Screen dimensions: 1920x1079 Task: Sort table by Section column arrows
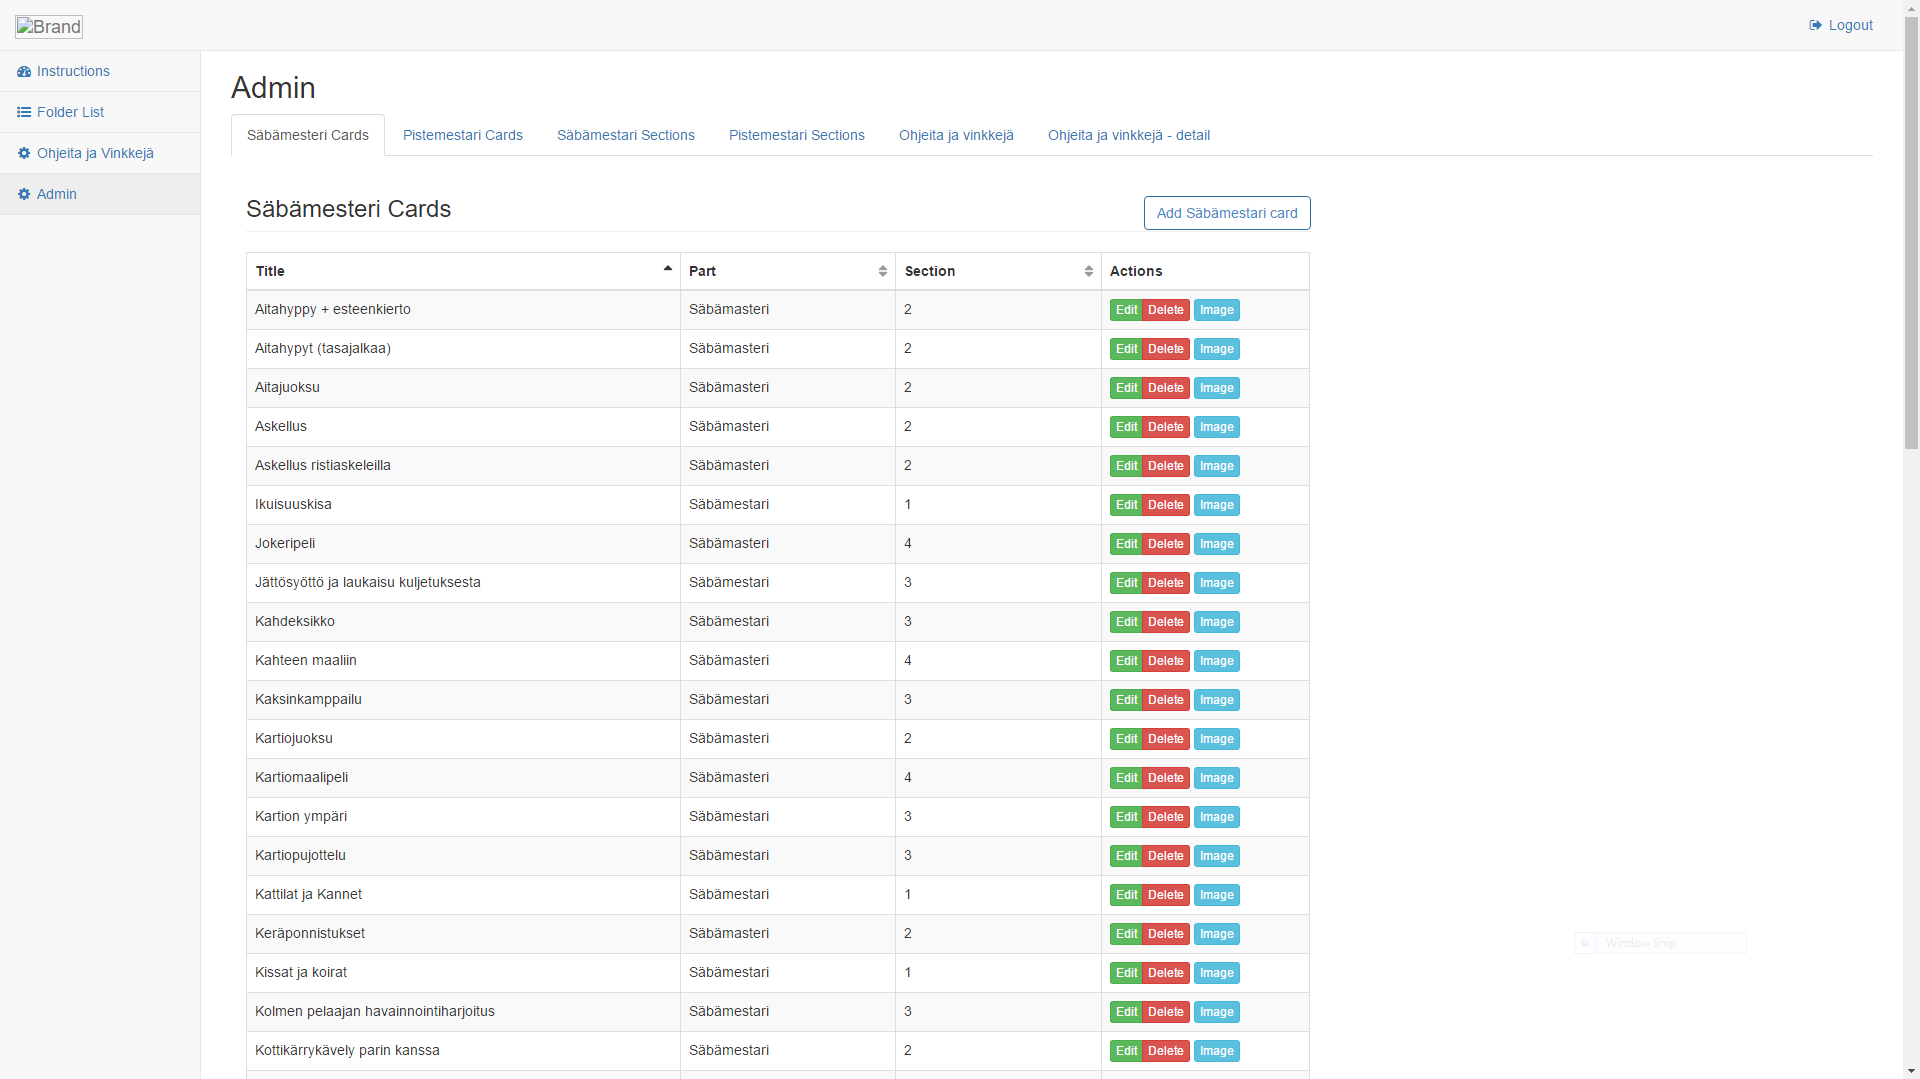(x=1088, y=271)
